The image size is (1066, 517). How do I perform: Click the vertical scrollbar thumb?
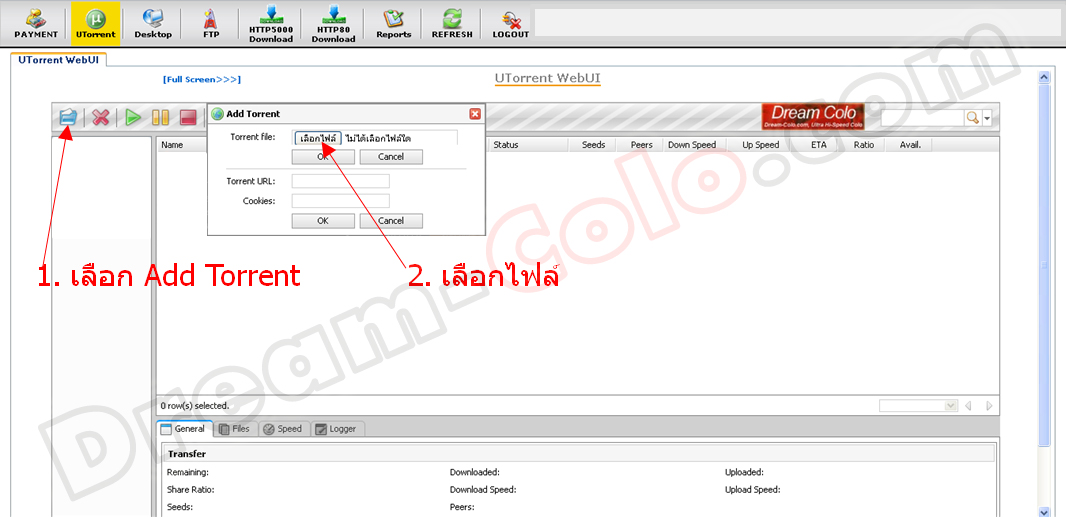(x=1044, y=265)
